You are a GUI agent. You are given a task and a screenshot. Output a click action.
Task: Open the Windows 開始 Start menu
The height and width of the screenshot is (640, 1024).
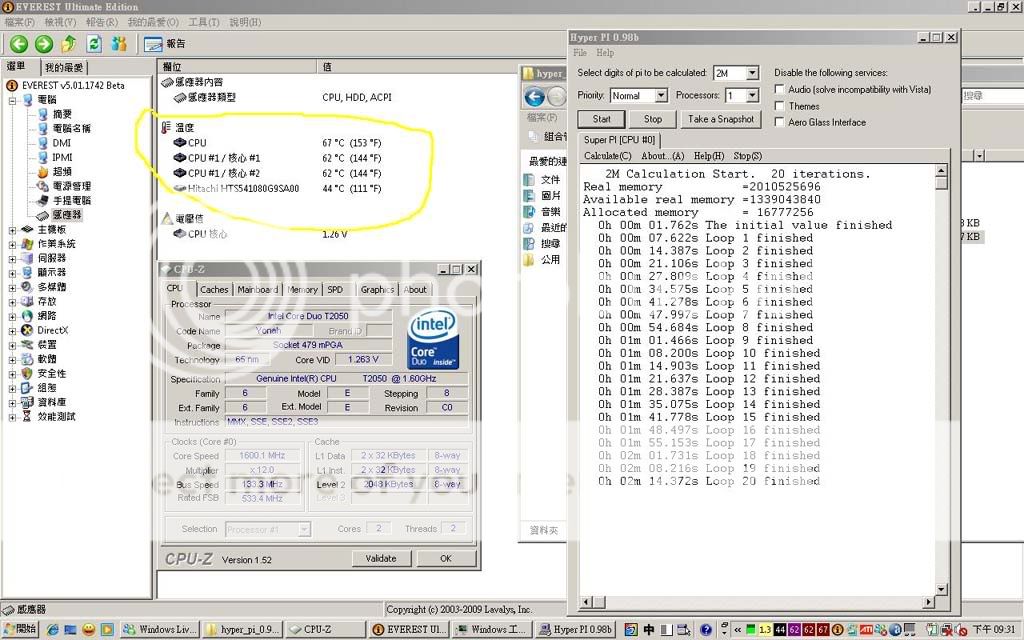pyautogui.click(x=21, y=630)
